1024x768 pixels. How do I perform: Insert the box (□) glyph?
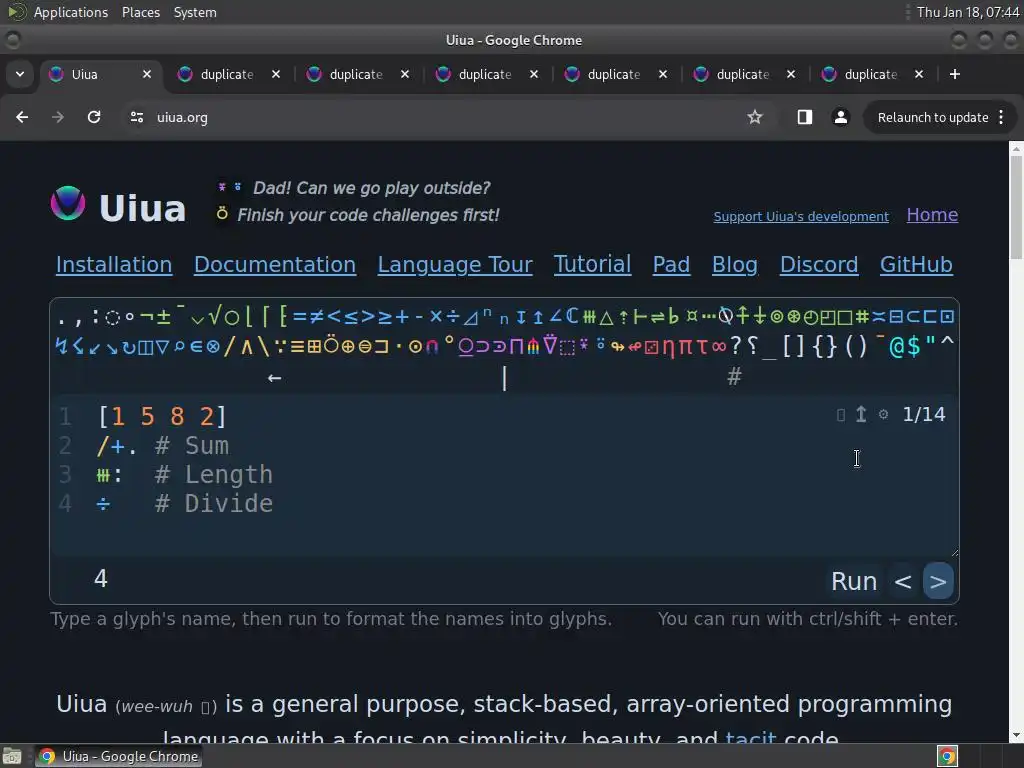pyautogui.click(x=844, y=317)
